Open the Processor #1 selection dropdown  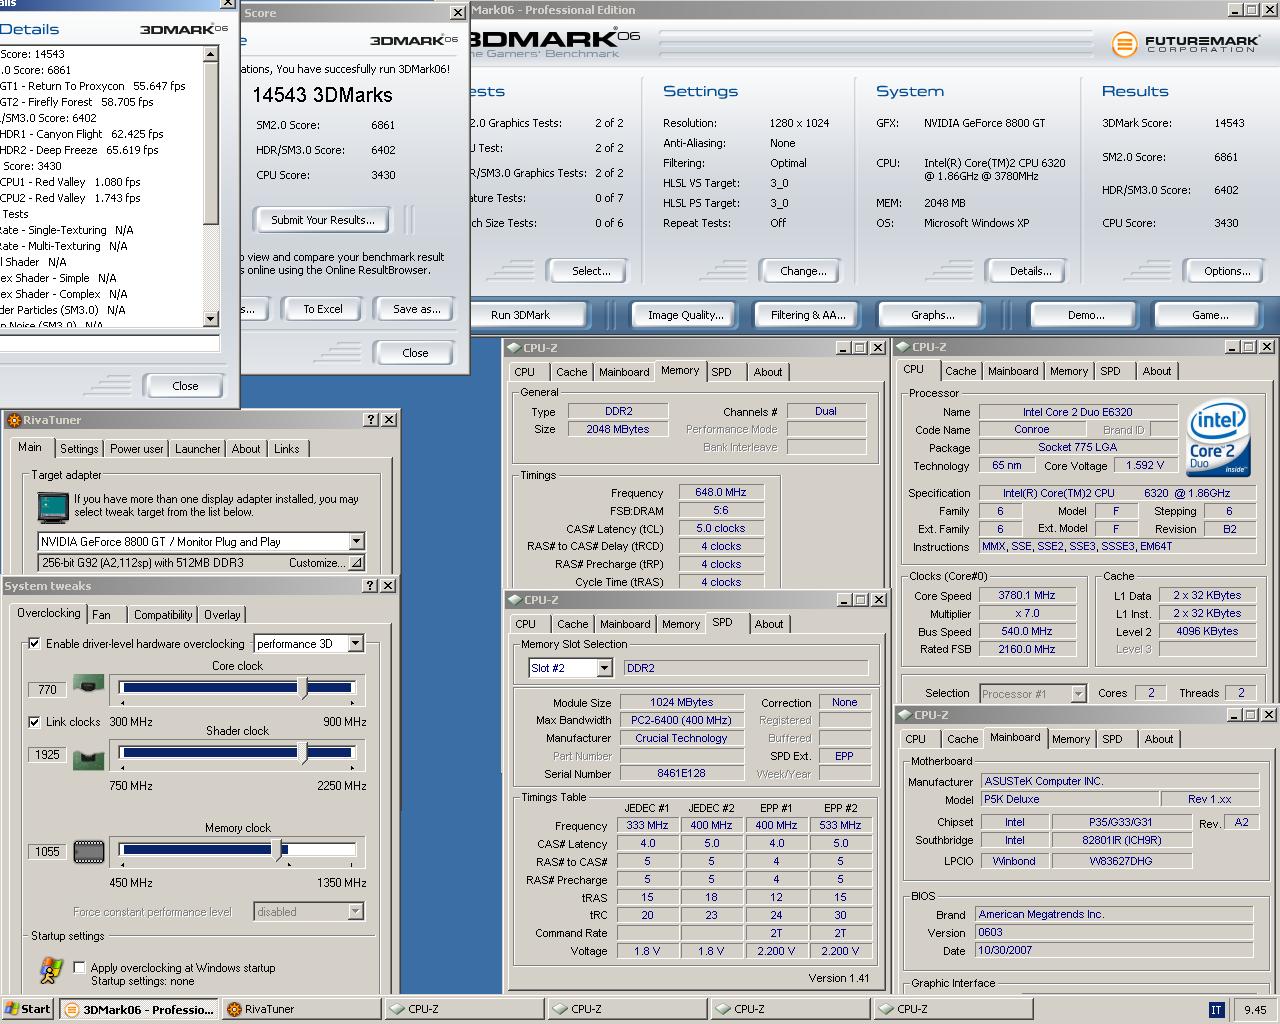pos(1078,693)
